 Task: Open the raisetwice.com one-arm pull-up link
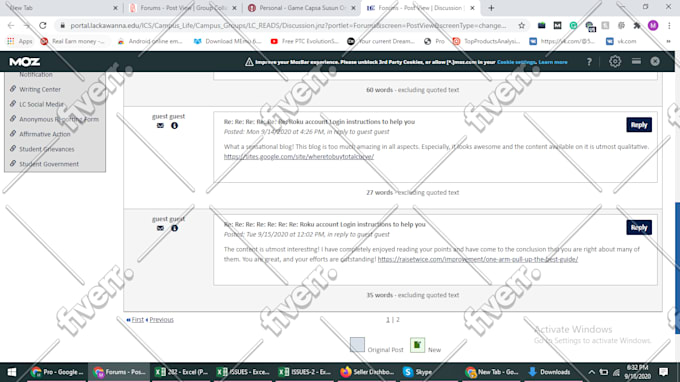(477, 259)
